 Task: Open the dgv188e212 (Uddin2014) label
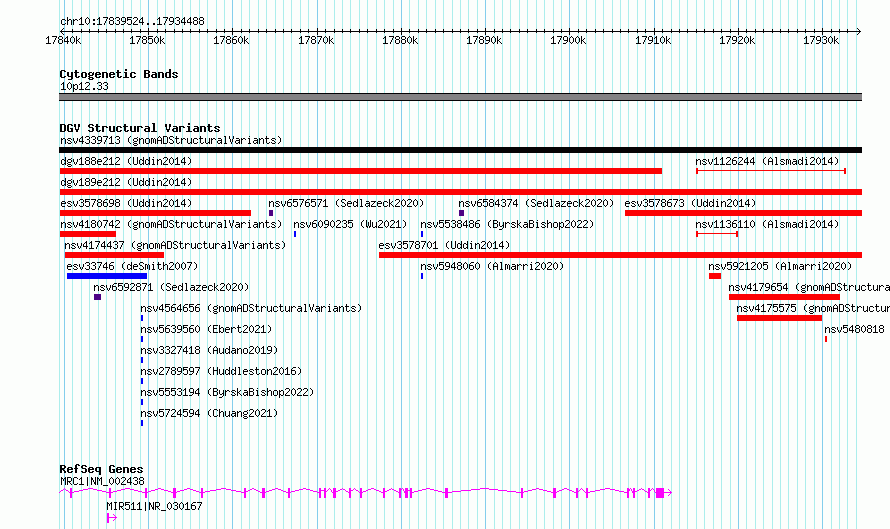tap(126, 161)
